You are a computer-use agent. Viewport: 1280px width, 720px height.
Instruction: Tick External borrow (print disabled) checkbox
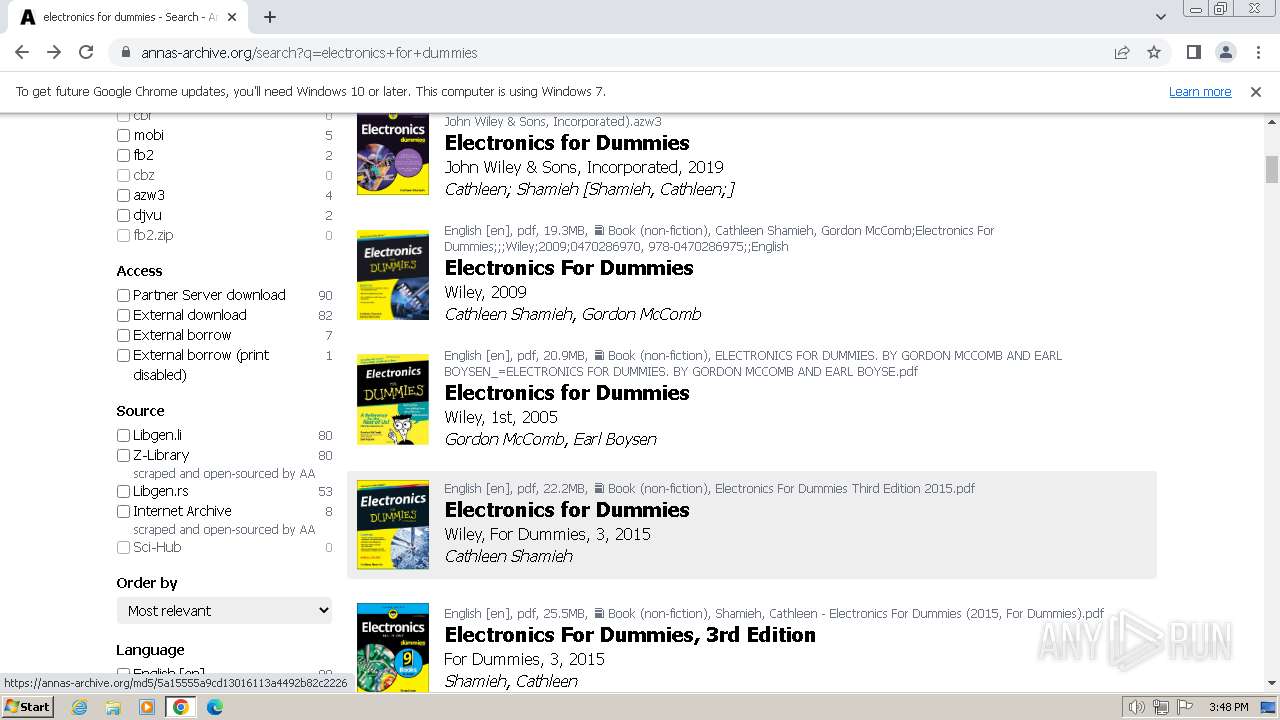click(x=123, y=355)
